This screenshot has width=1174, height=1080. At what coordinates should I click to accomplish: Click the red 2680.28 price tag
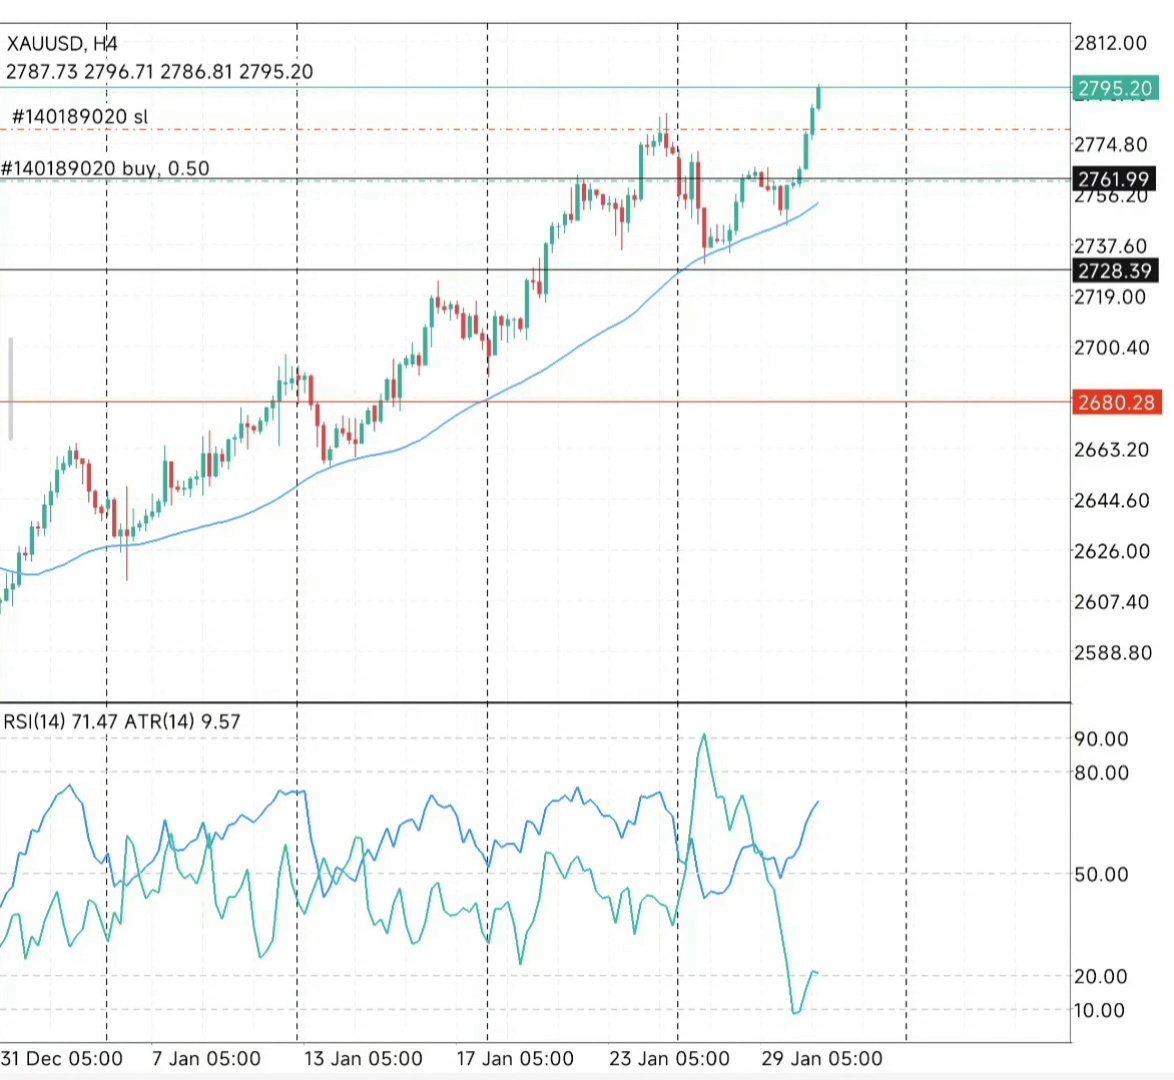(1115, 403)
